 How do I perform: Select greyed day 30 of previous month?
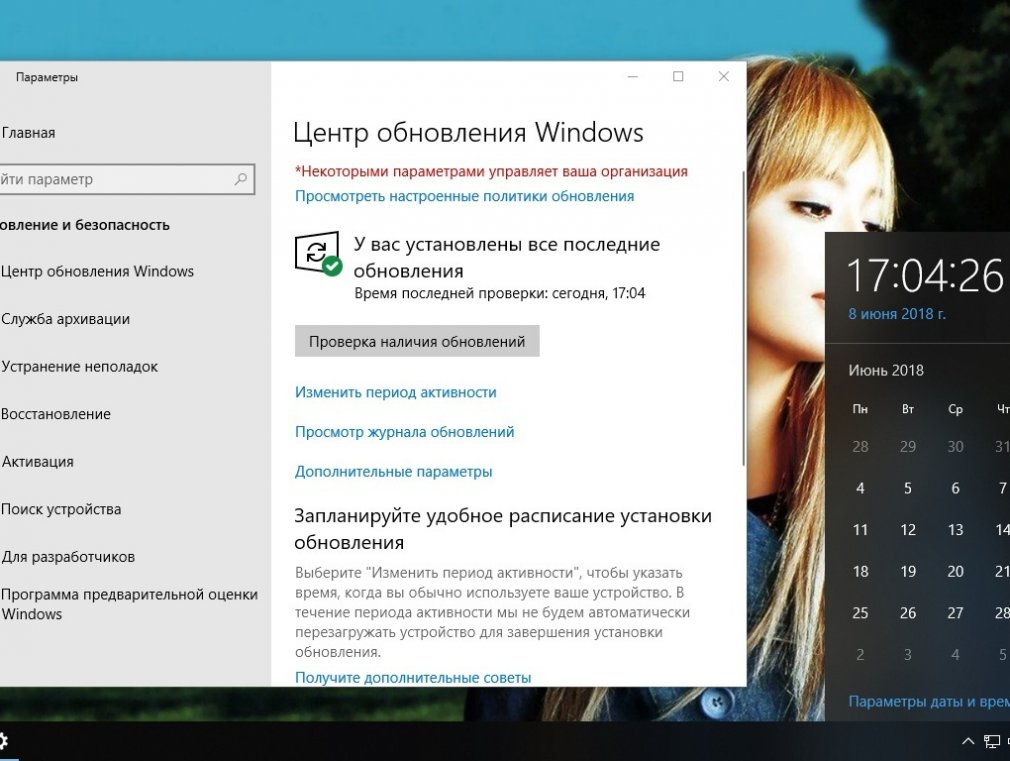(955, 447)
